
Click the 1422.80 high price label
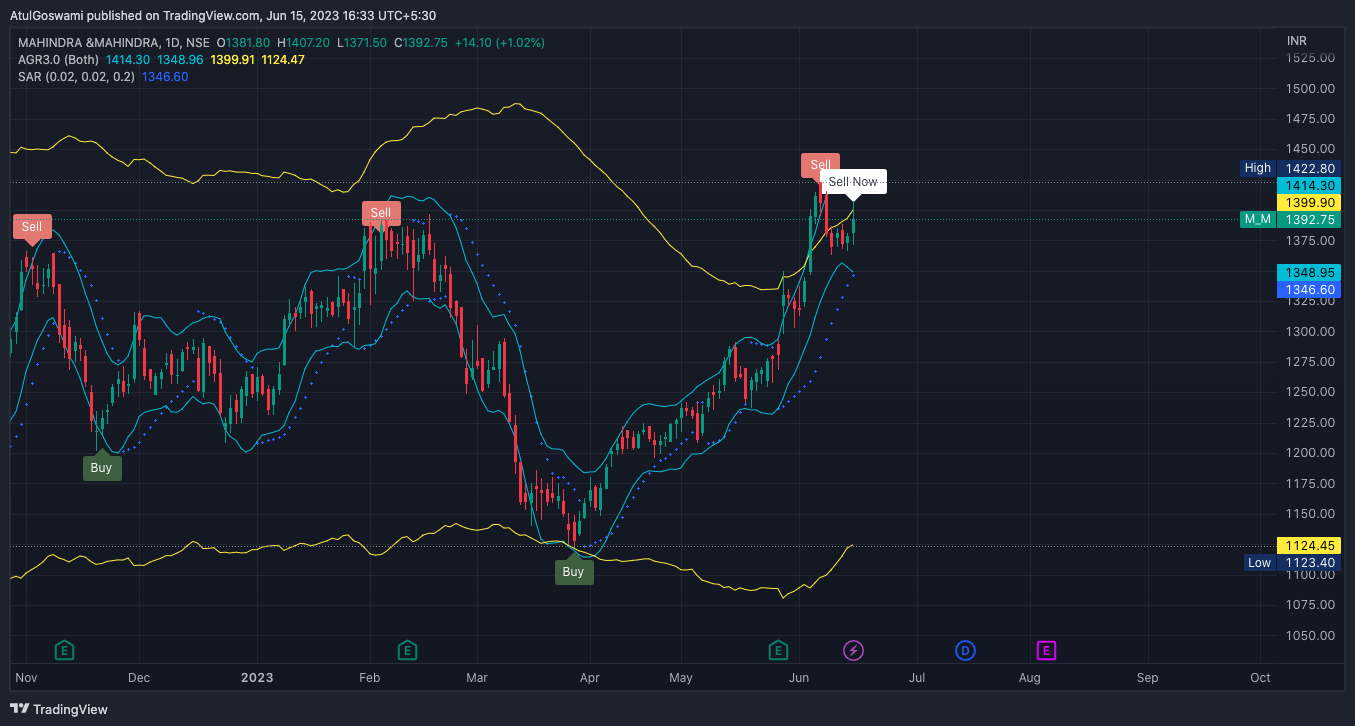coord(1310,168)
